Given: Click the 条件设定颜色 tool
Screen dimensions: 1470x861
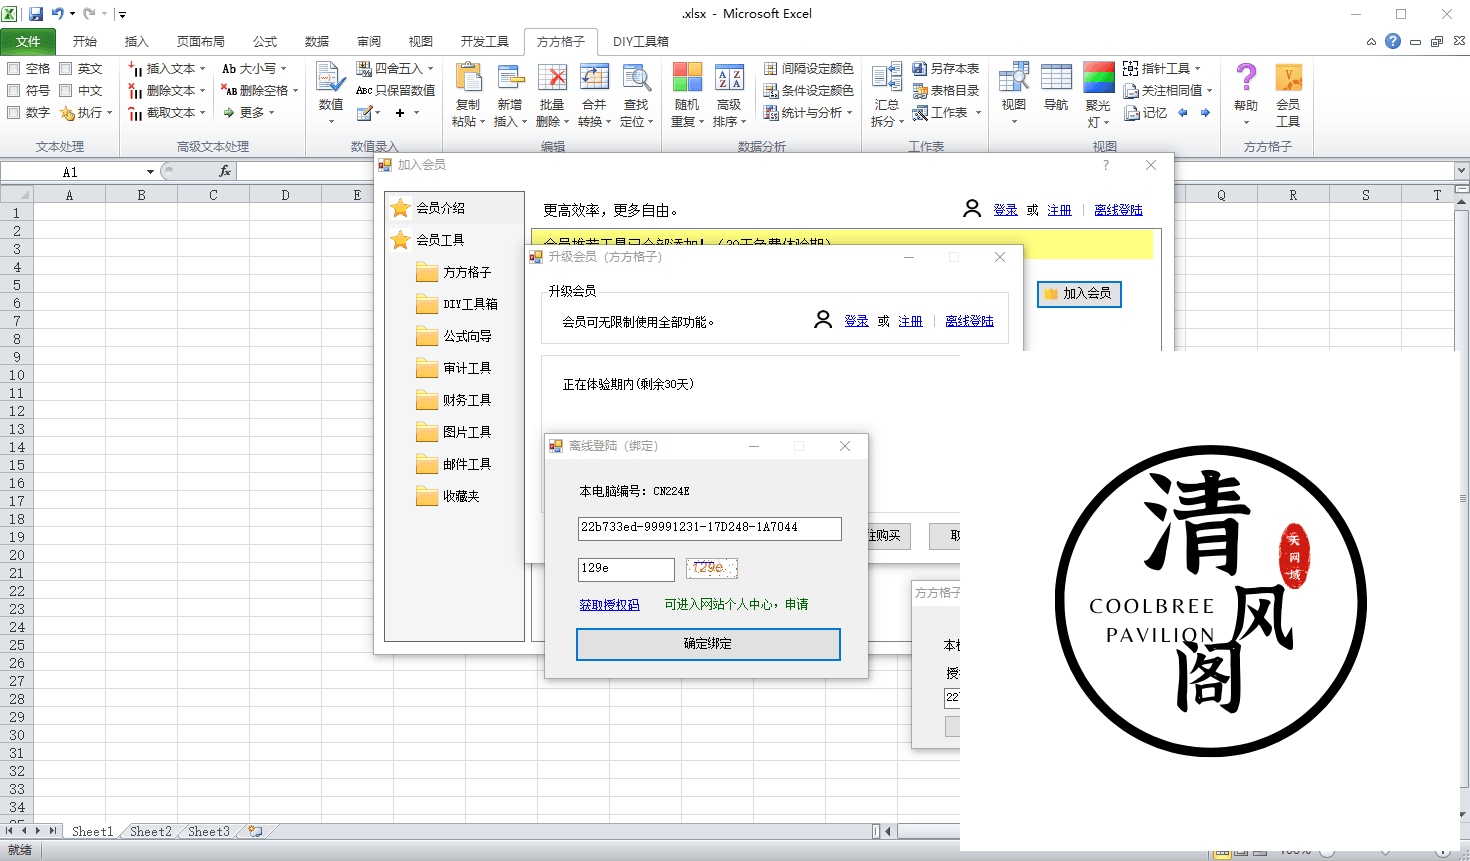Looking at the screenshot, I should coord(808,90).
